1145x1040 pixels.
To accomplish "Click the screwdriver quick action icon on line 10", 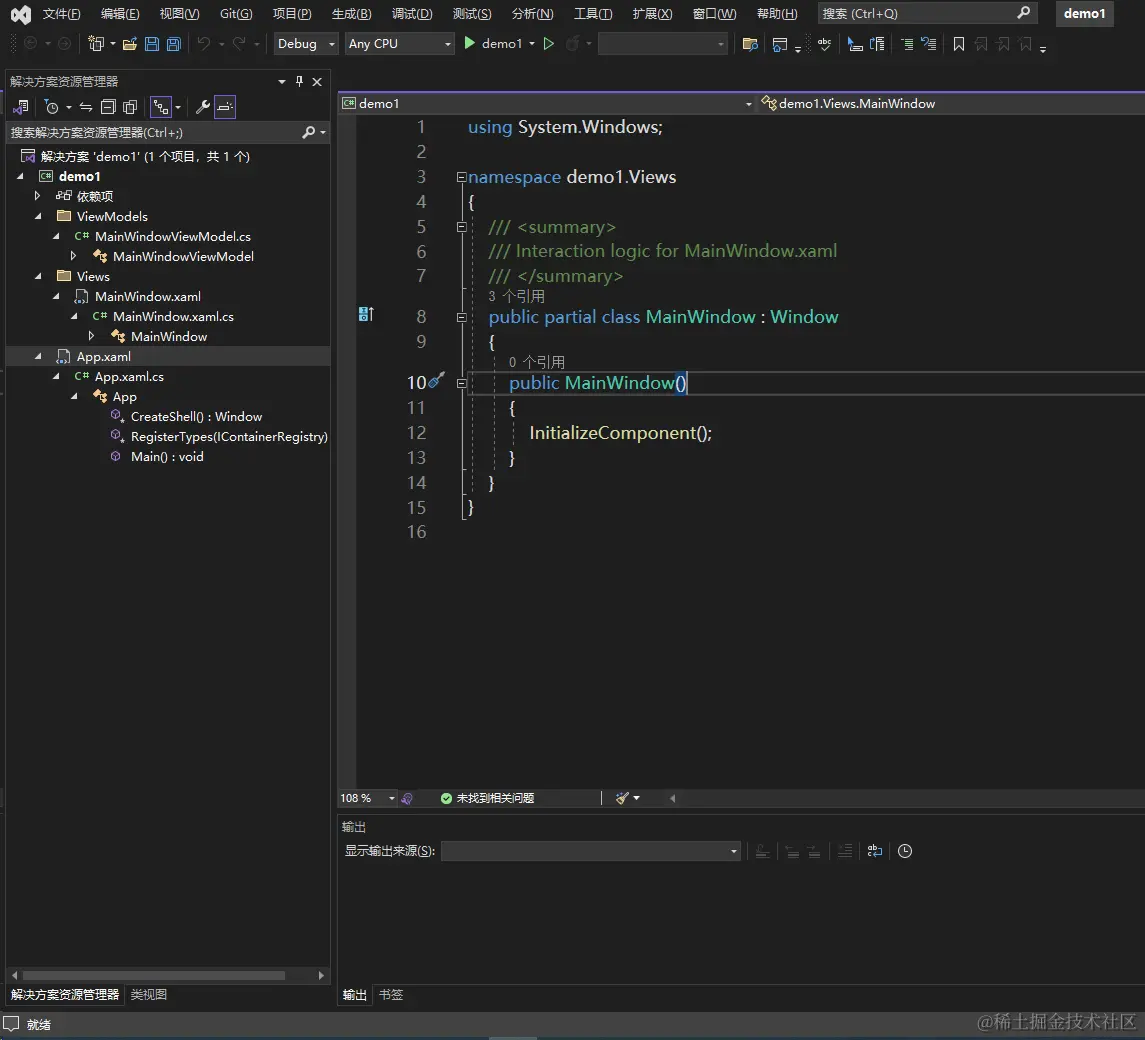I will (x=436, y=381).
